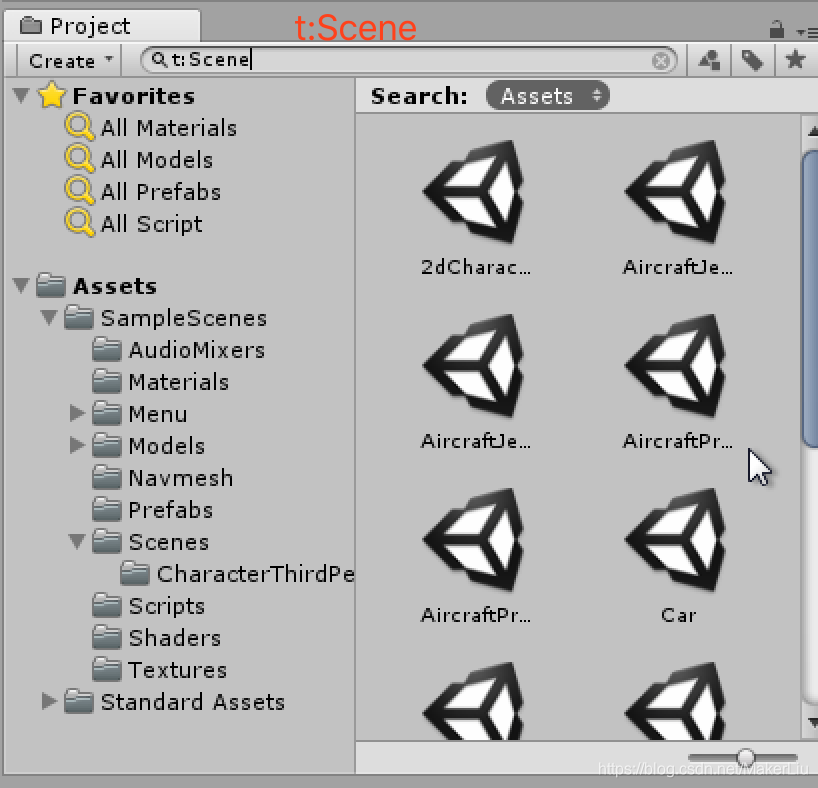Expand the Standard Assets folder arrow
The image size is (818, 788).
49,701
